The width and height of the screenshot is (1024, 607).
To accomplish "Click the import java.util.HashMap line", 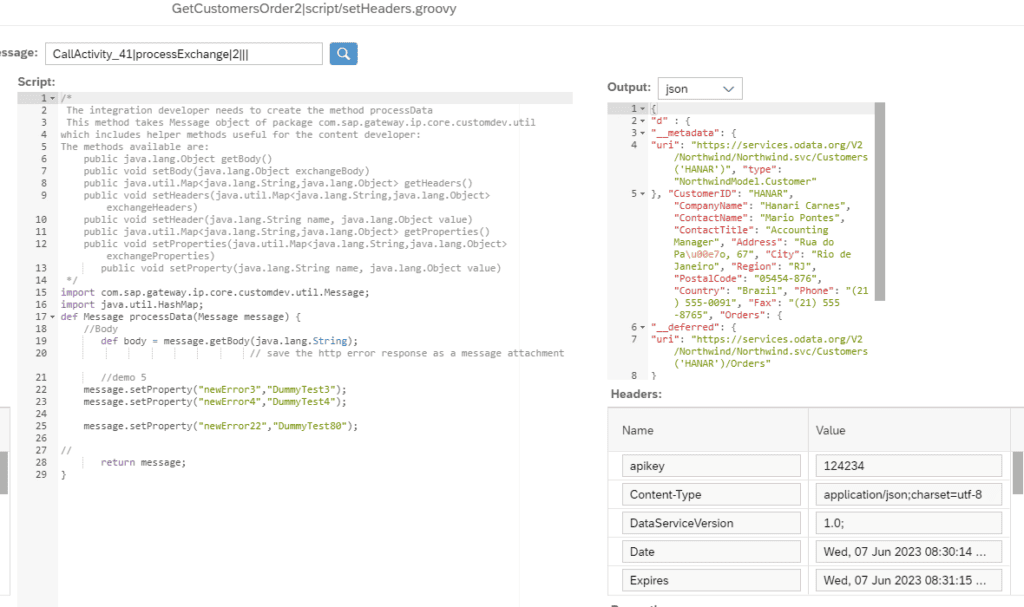I will (x=132, y=304).
